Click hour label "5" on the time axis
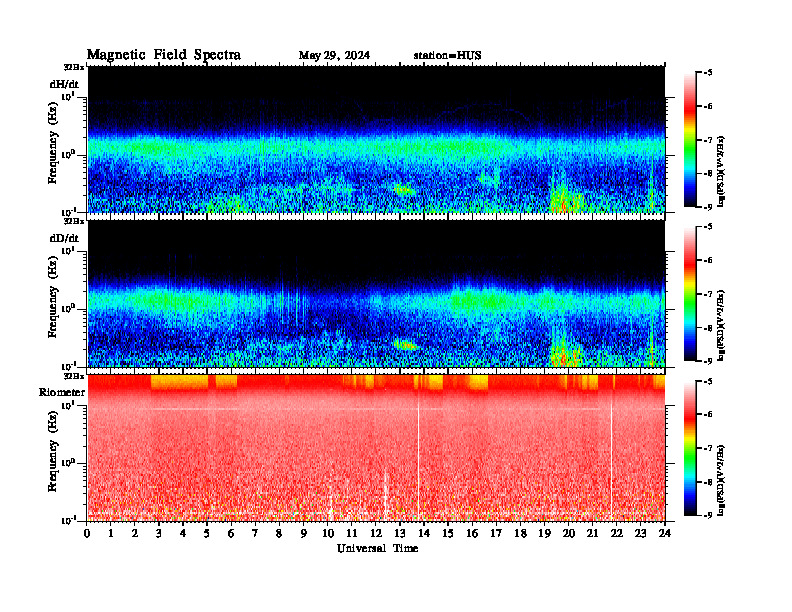792x612 pixels. [x=207, y=533]
